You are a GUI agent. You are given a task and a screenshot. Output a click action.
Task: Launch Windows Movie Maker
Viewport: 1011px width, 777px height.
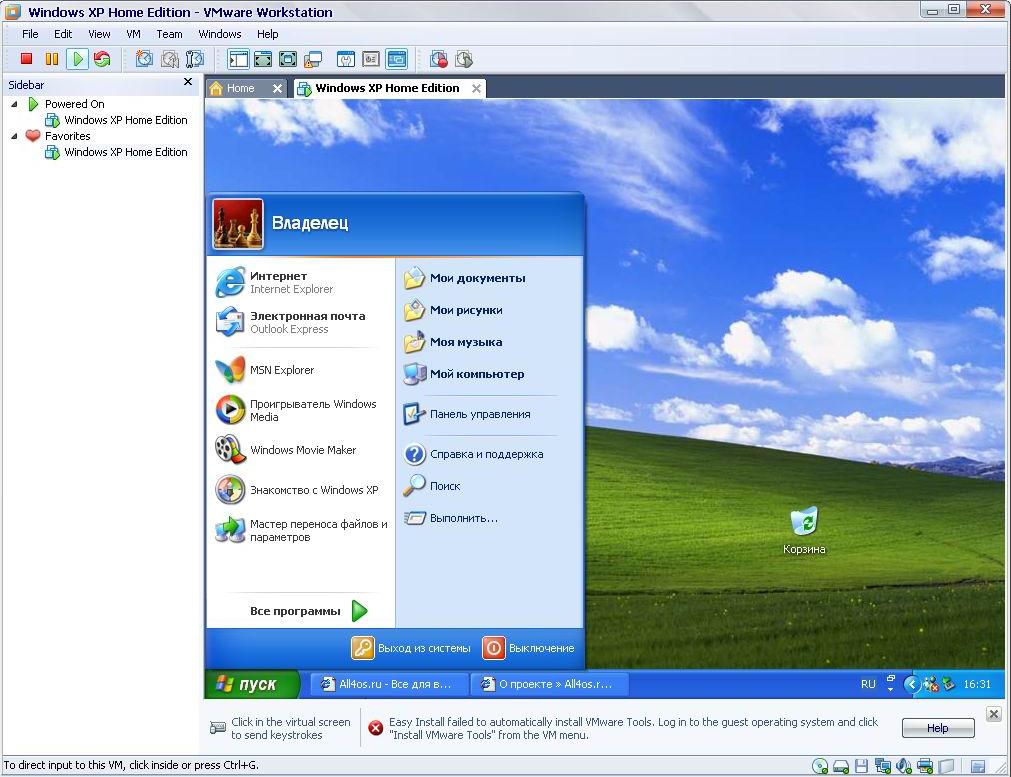[x=300, y=450]
